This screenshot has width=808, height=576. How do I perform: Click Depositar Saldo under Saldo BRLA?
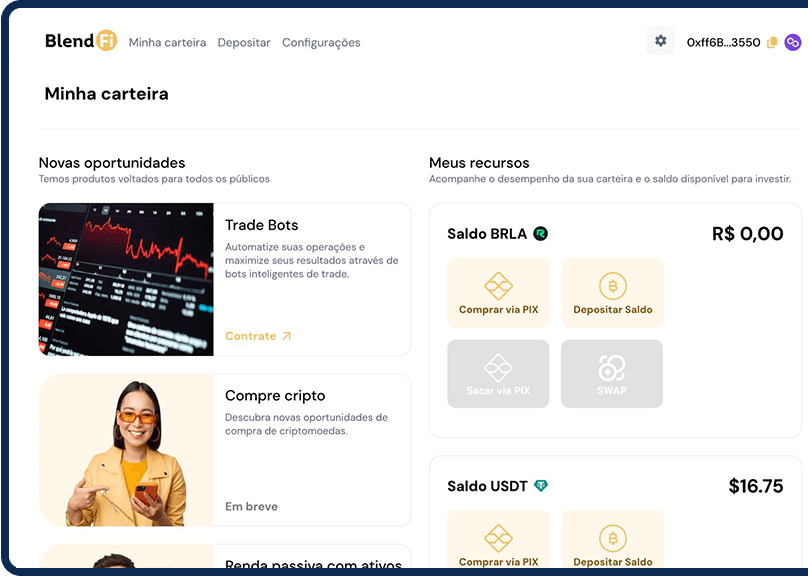pyautogui.click(x=613, y=293)
